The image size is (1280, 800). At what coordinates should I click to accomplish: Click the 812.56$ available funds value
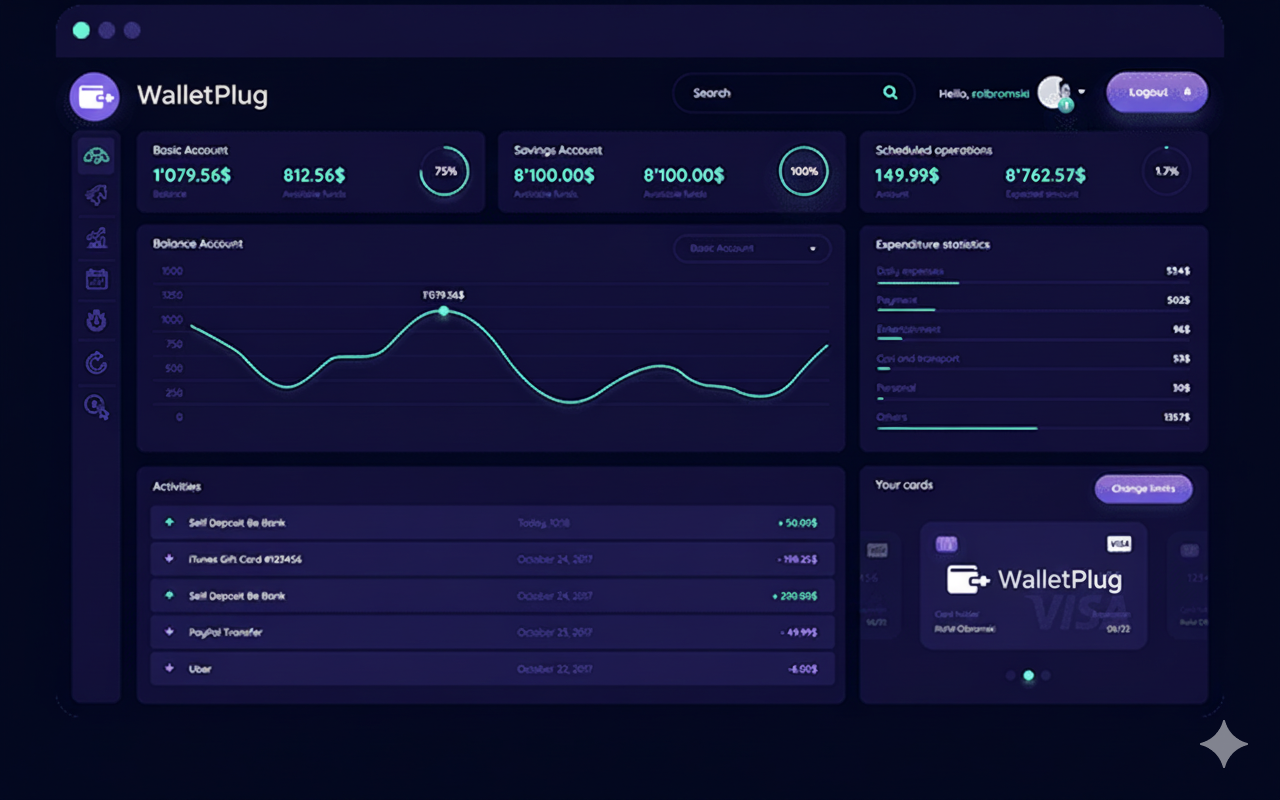pos(315,175)
